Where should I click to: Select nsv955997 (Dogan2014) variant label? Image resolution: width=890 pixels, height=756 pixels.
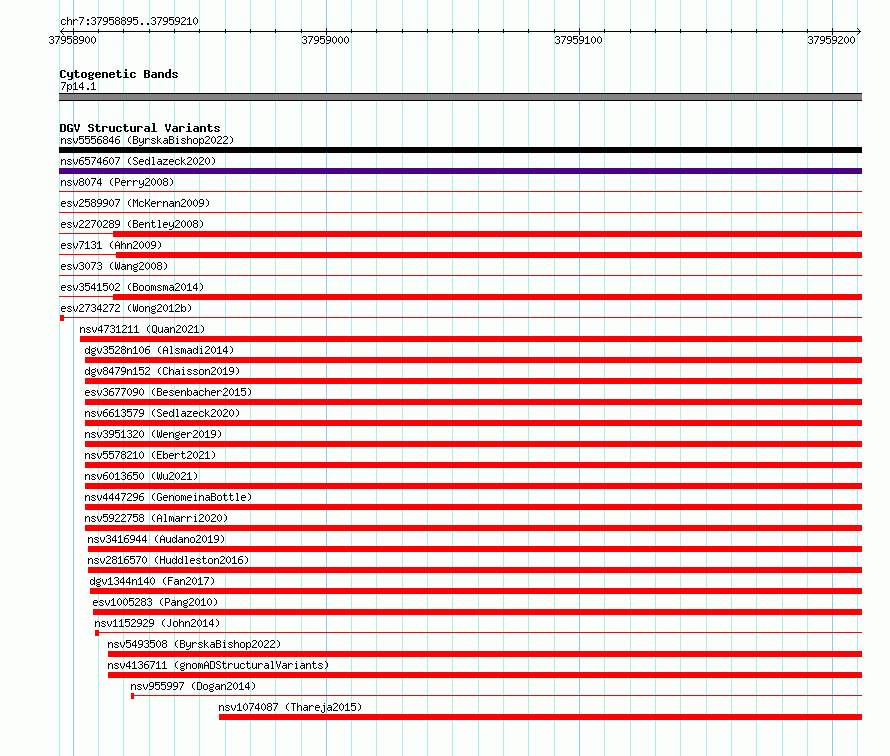click(193, 686)
